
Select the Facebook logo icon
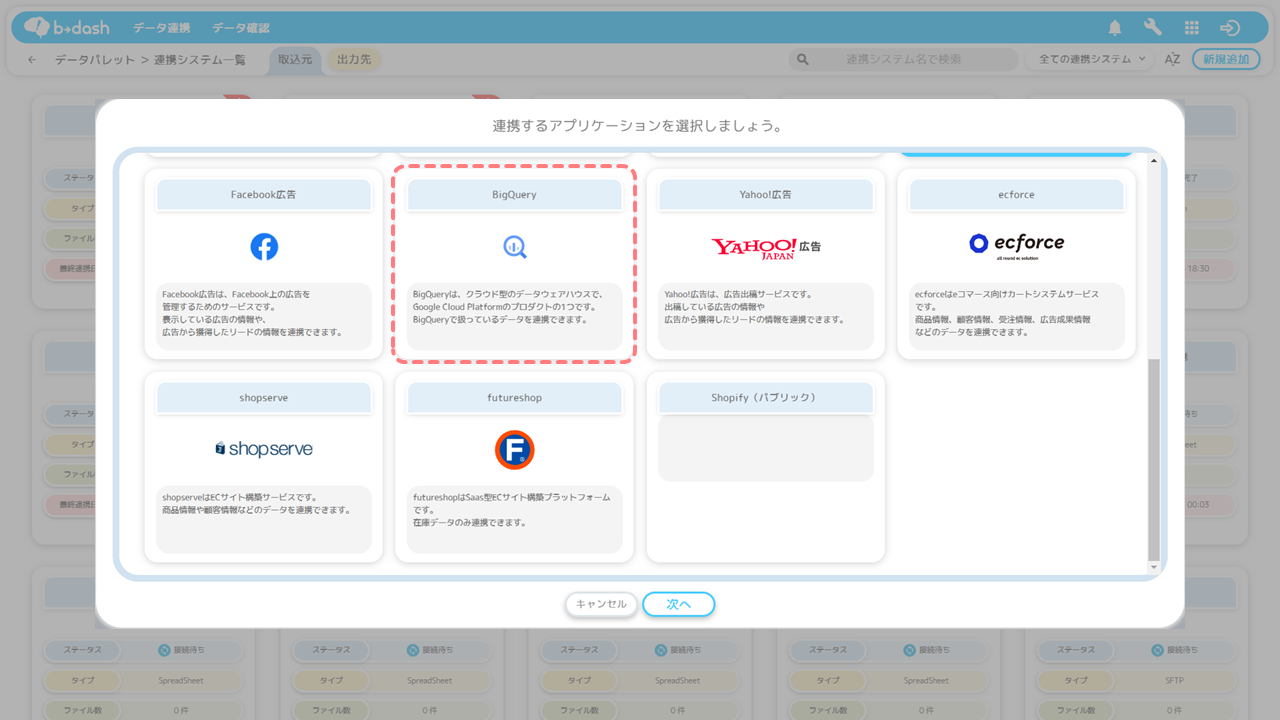click(x=264, y=247)
